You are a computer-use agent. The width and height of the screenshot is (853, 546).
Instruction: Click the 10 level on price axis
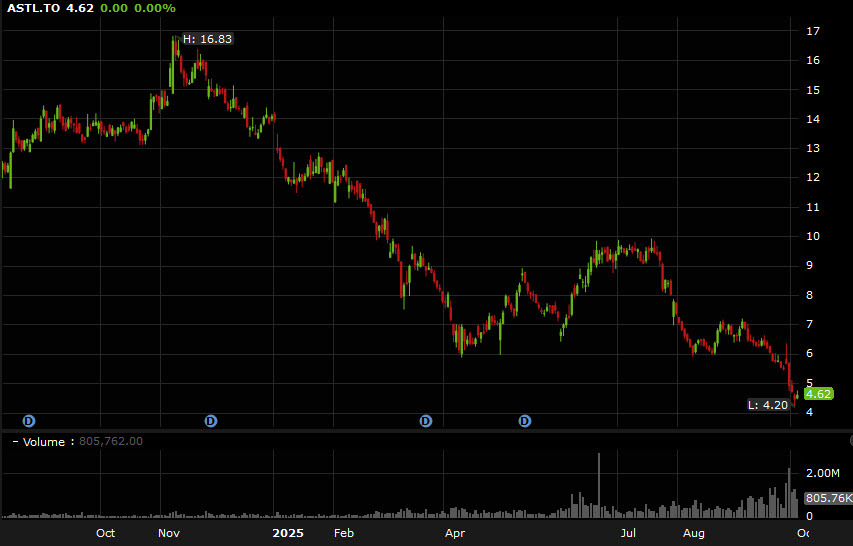tap(813, 237)
